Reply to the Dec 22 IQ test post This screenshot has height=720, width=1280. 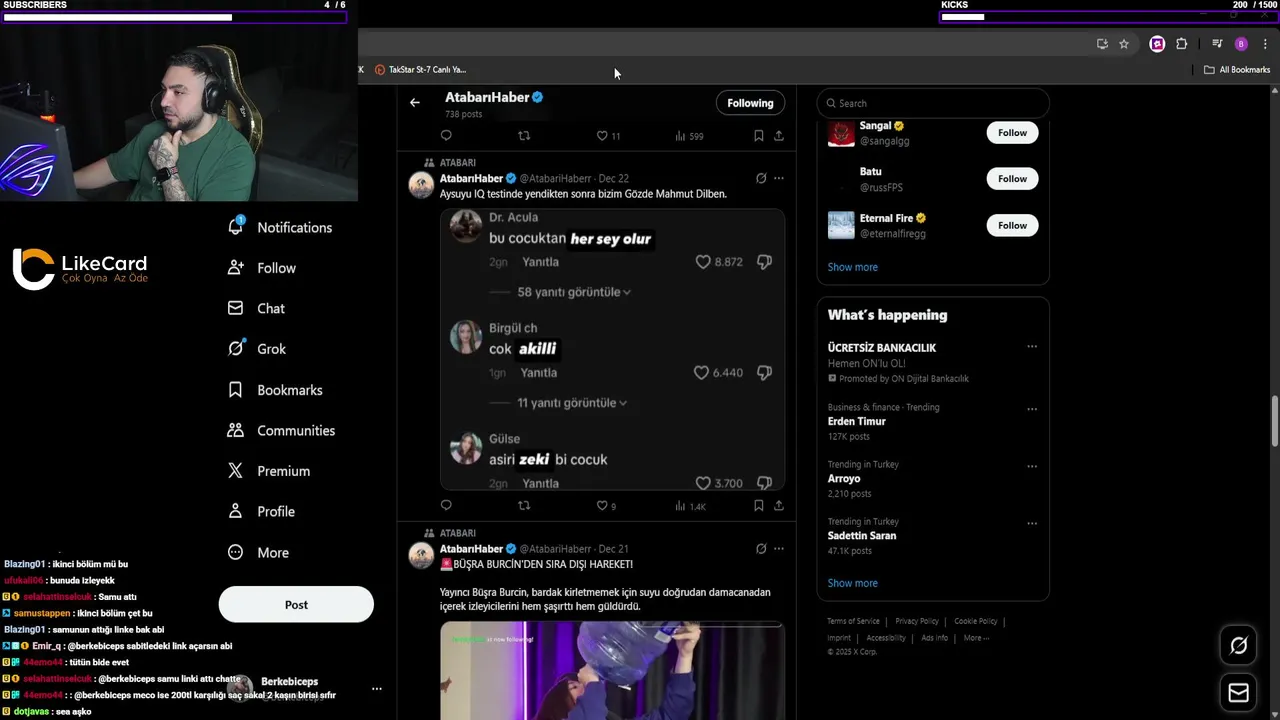coord(446,506)
